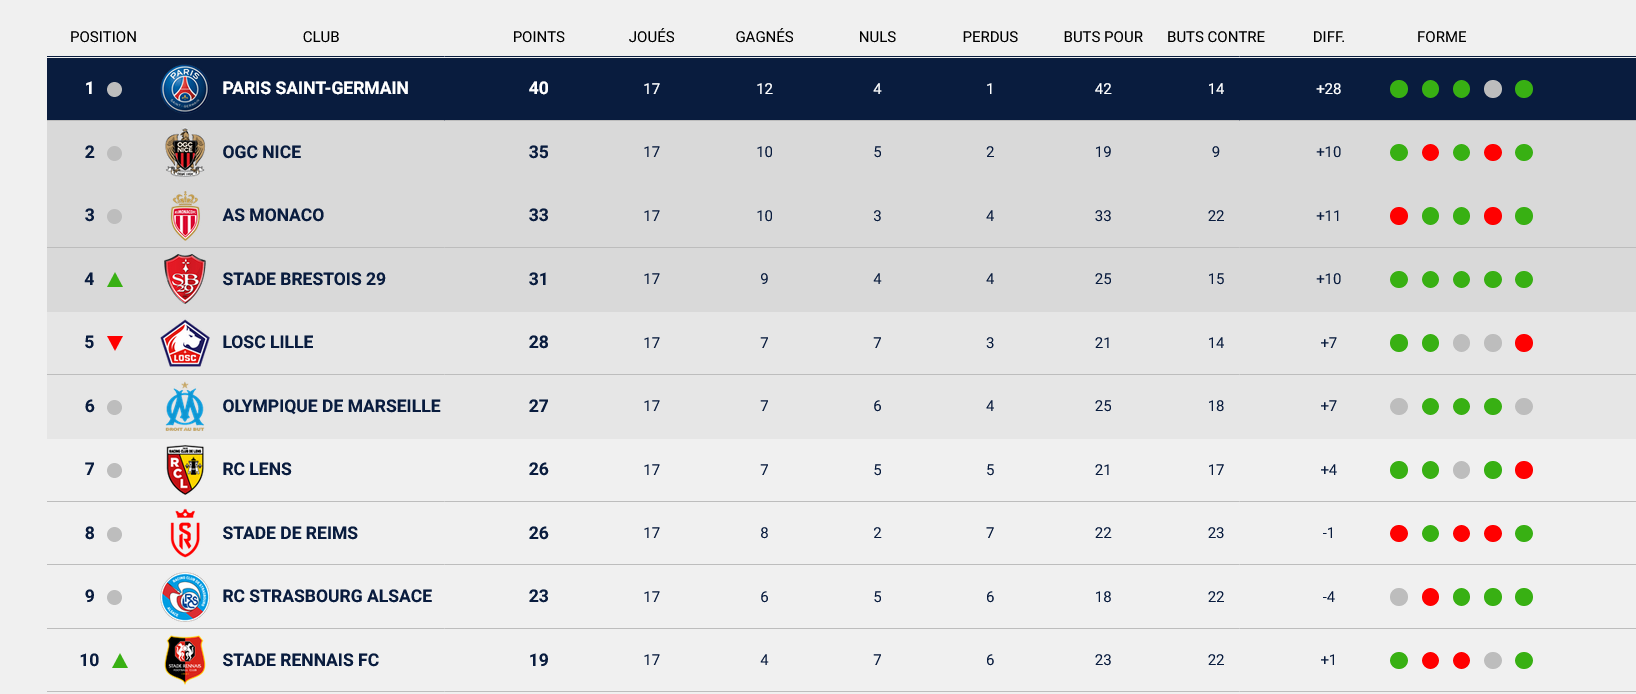Click the OGC Nice club logo
Image resolution: width=1636 pixels, height=694 pixels.
(185, 152)
